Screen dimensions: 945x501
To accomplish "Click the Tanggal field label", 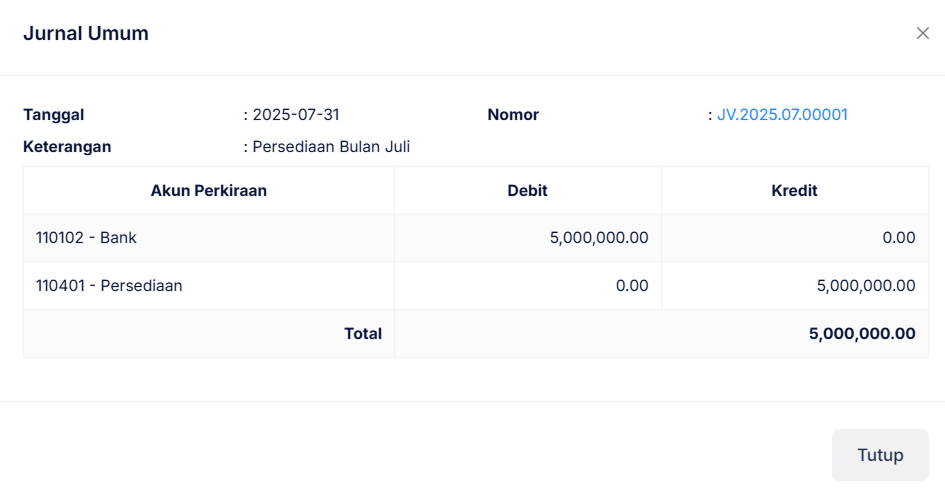I will coord(54,115).
